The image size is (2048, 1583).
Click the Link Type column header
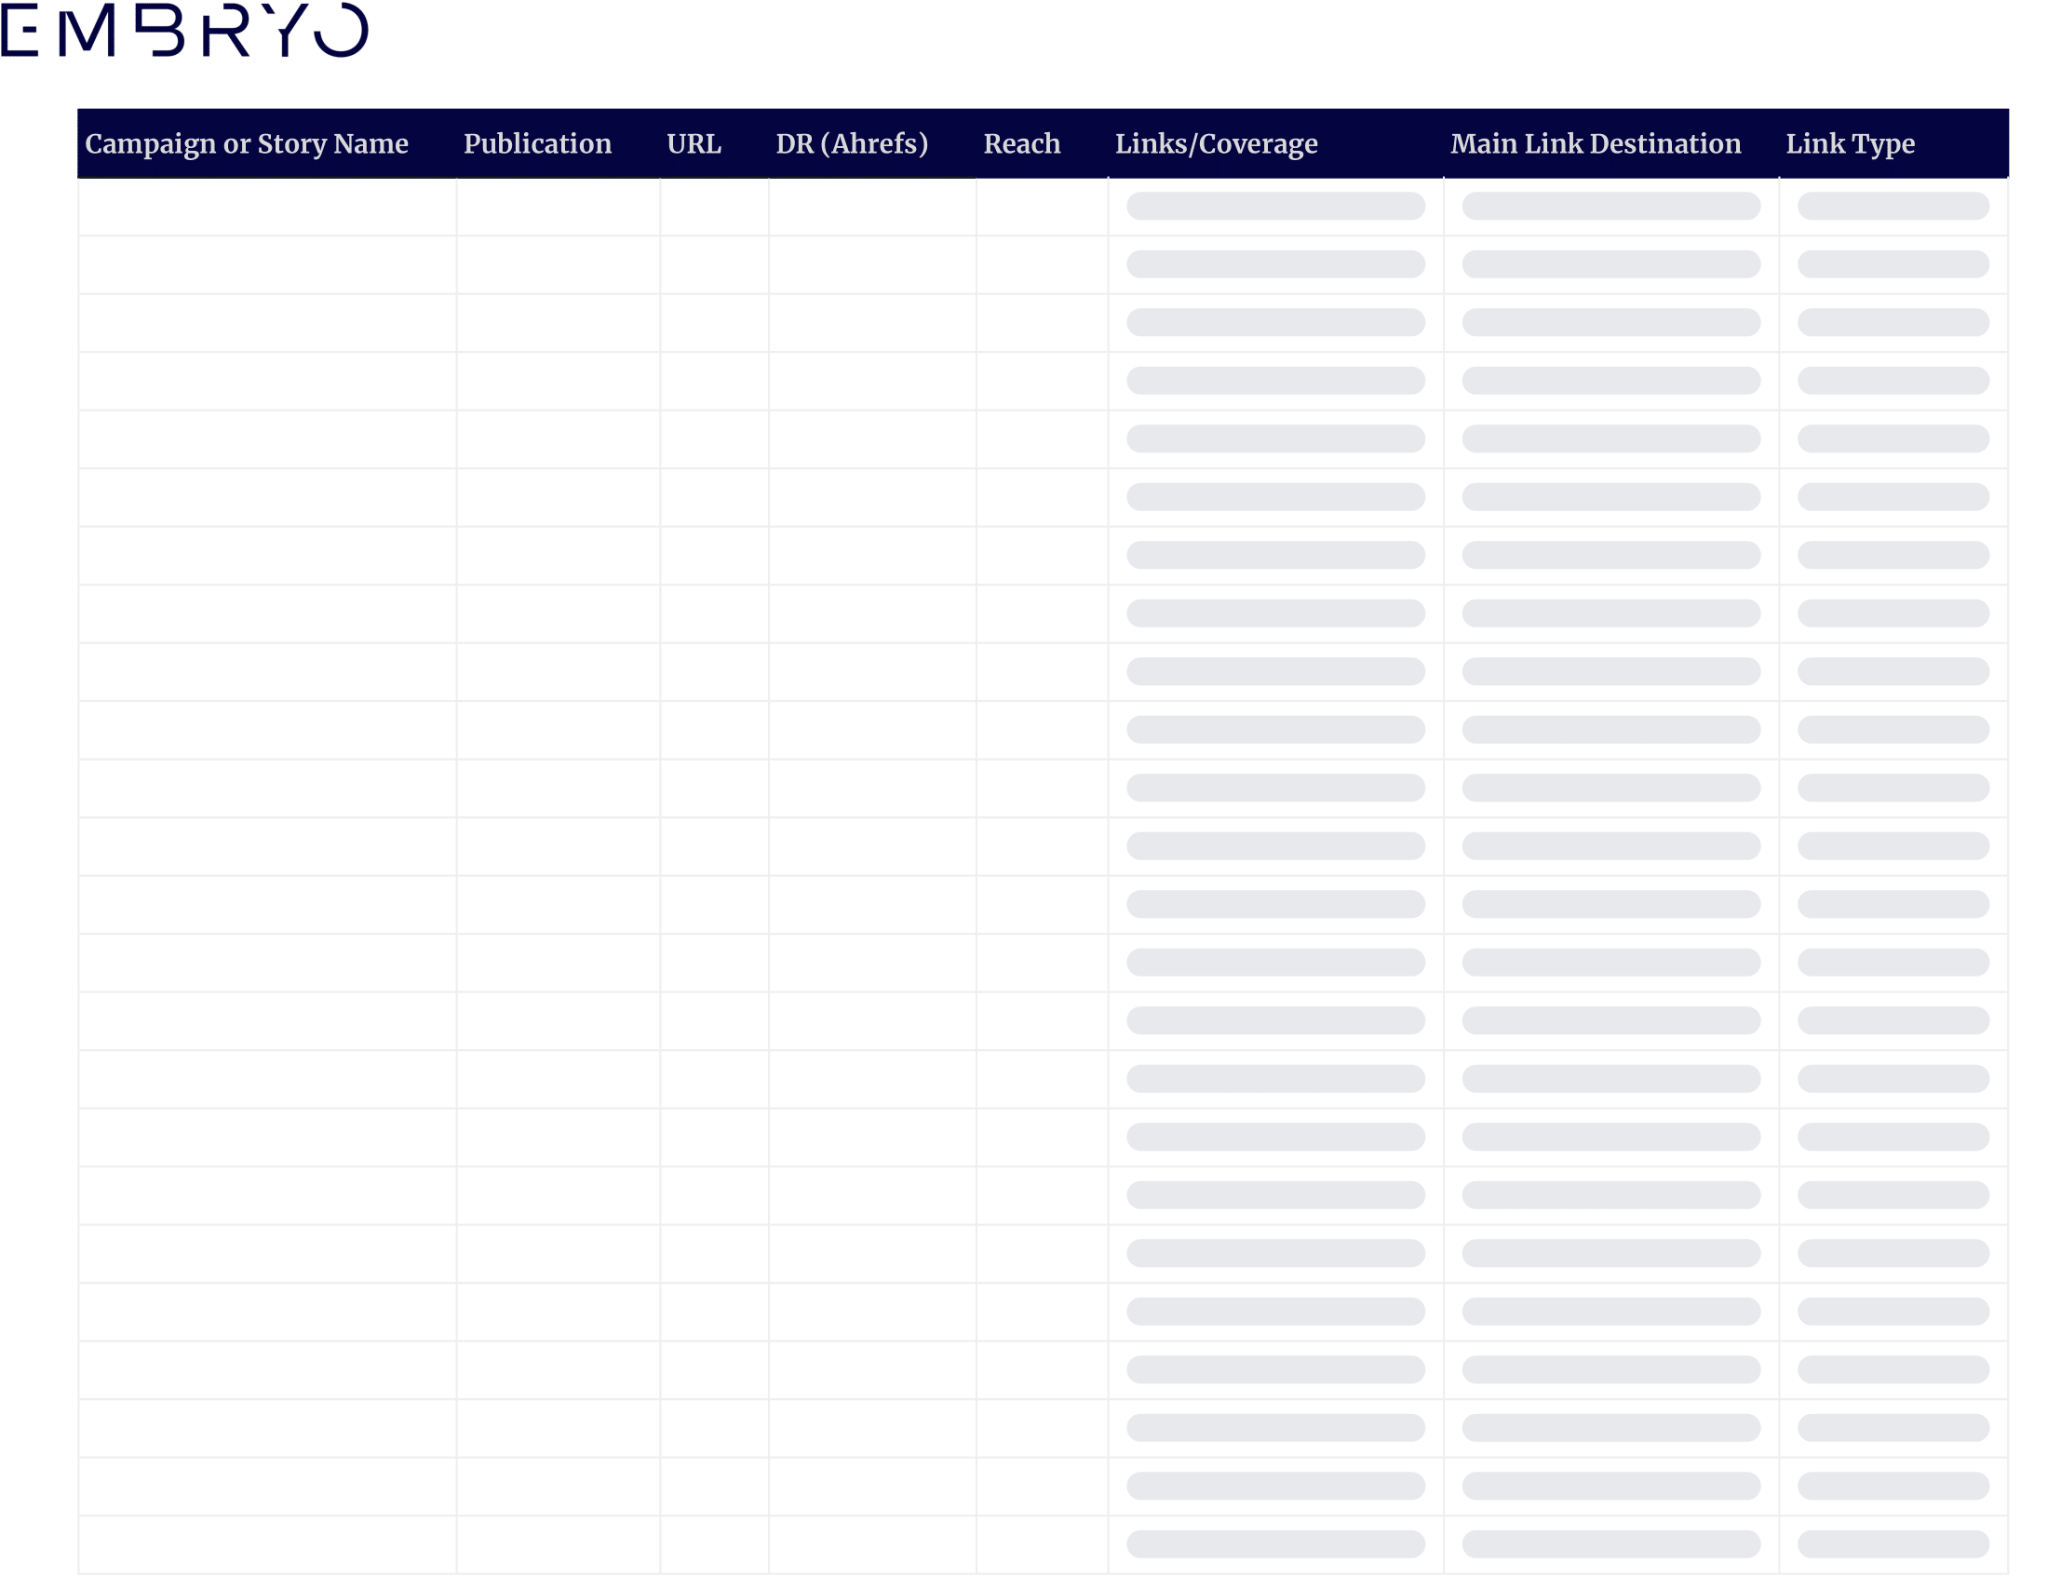coord(1850,143)
